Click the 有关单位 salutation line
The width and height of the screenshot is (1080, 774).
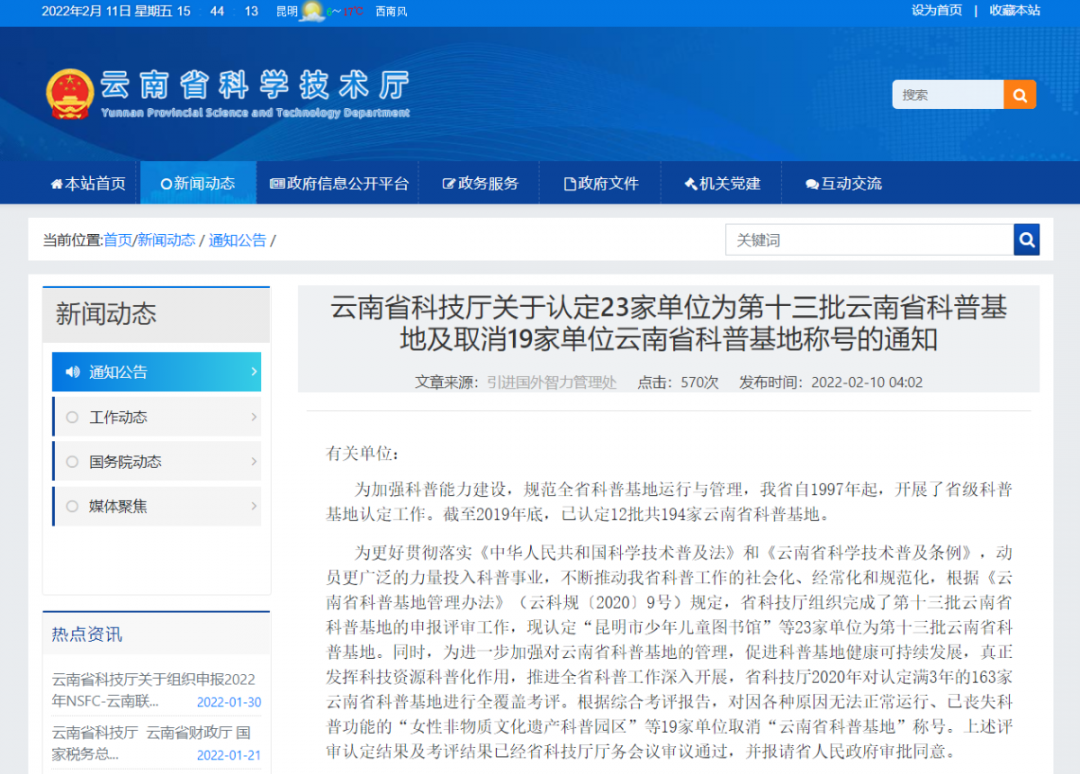pyautogui.click(x=362, y=454)
